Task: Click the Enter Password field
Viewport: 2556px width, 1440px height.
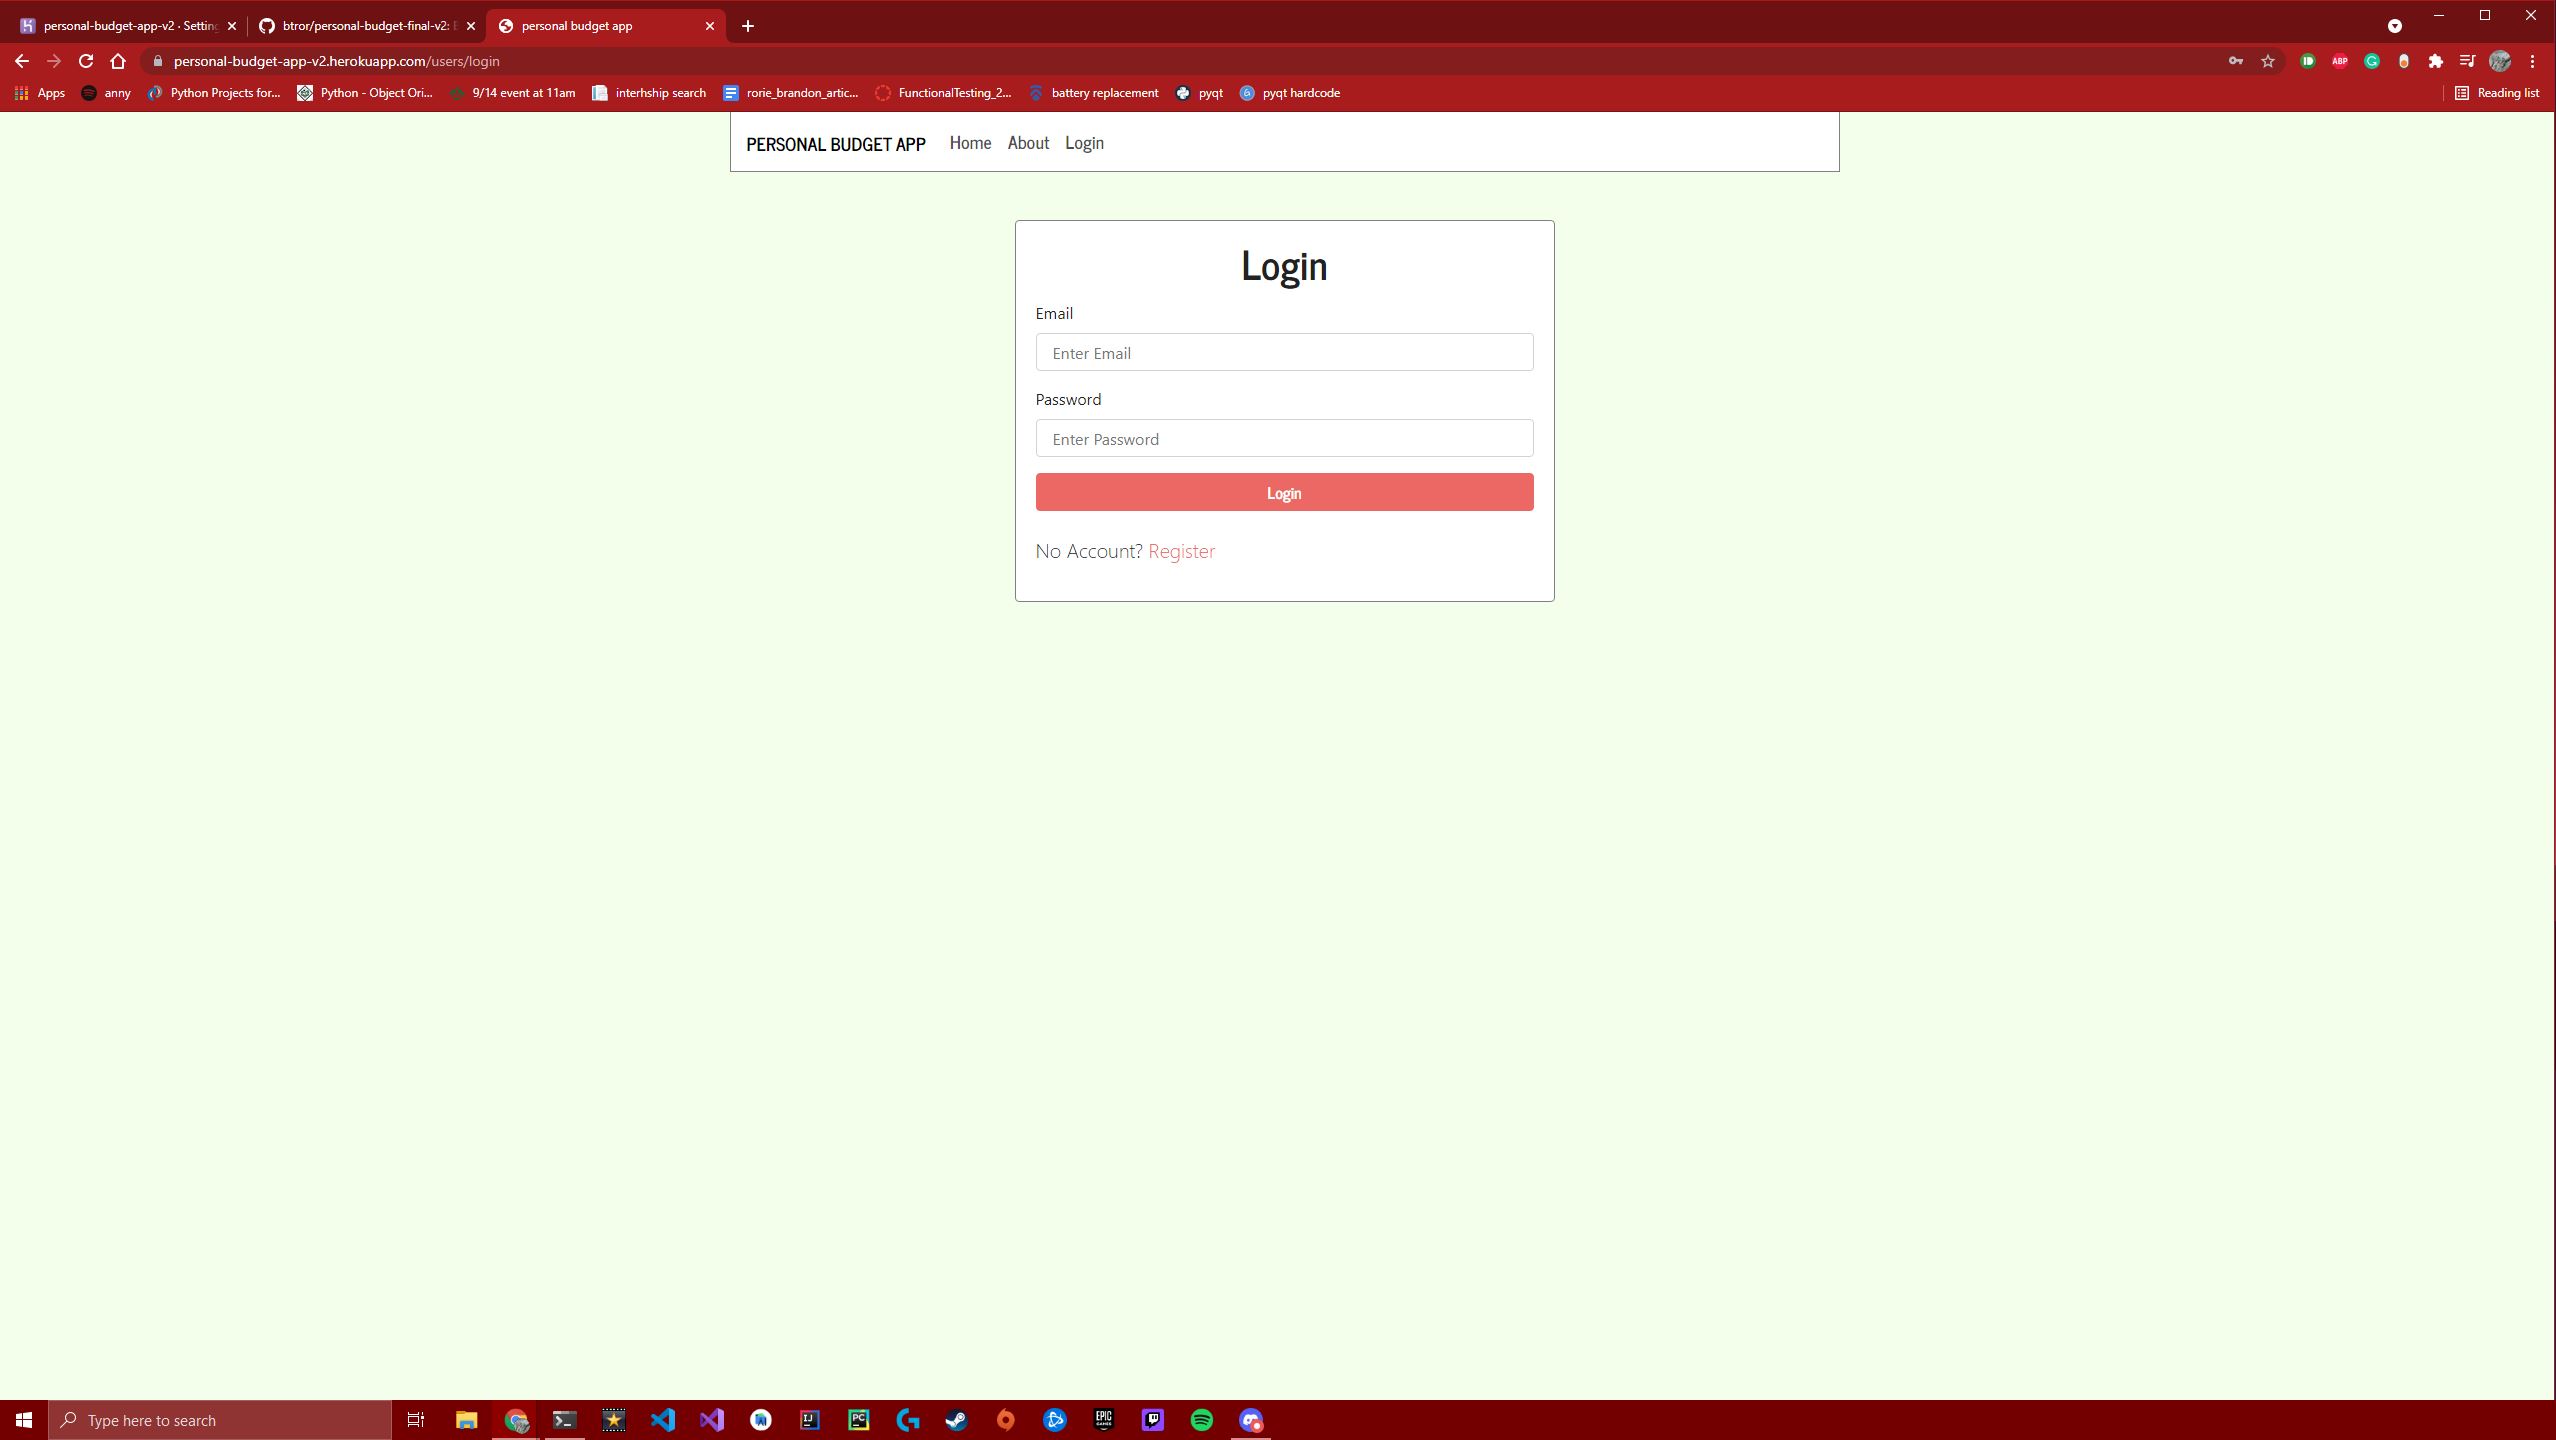Action: tap(1284, 439)
